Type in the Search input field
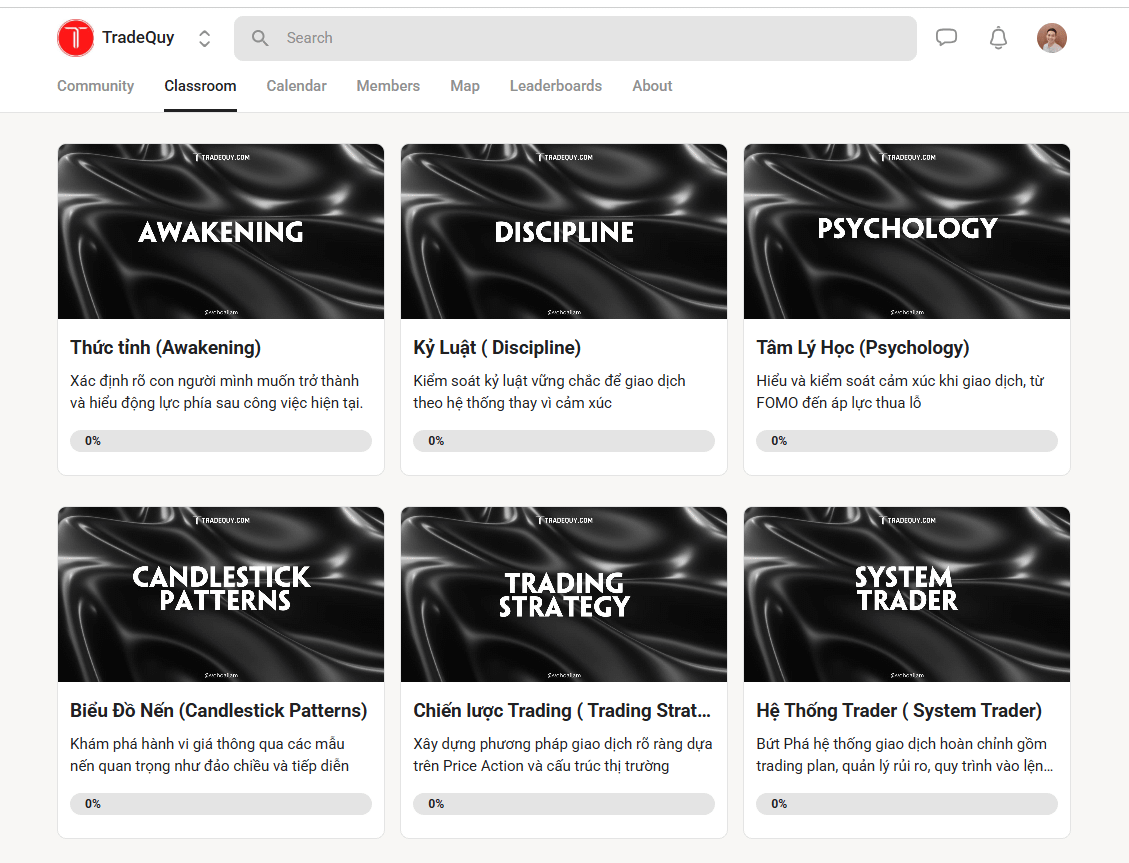This screenshot has width=1129, height=863. [590, 38]
